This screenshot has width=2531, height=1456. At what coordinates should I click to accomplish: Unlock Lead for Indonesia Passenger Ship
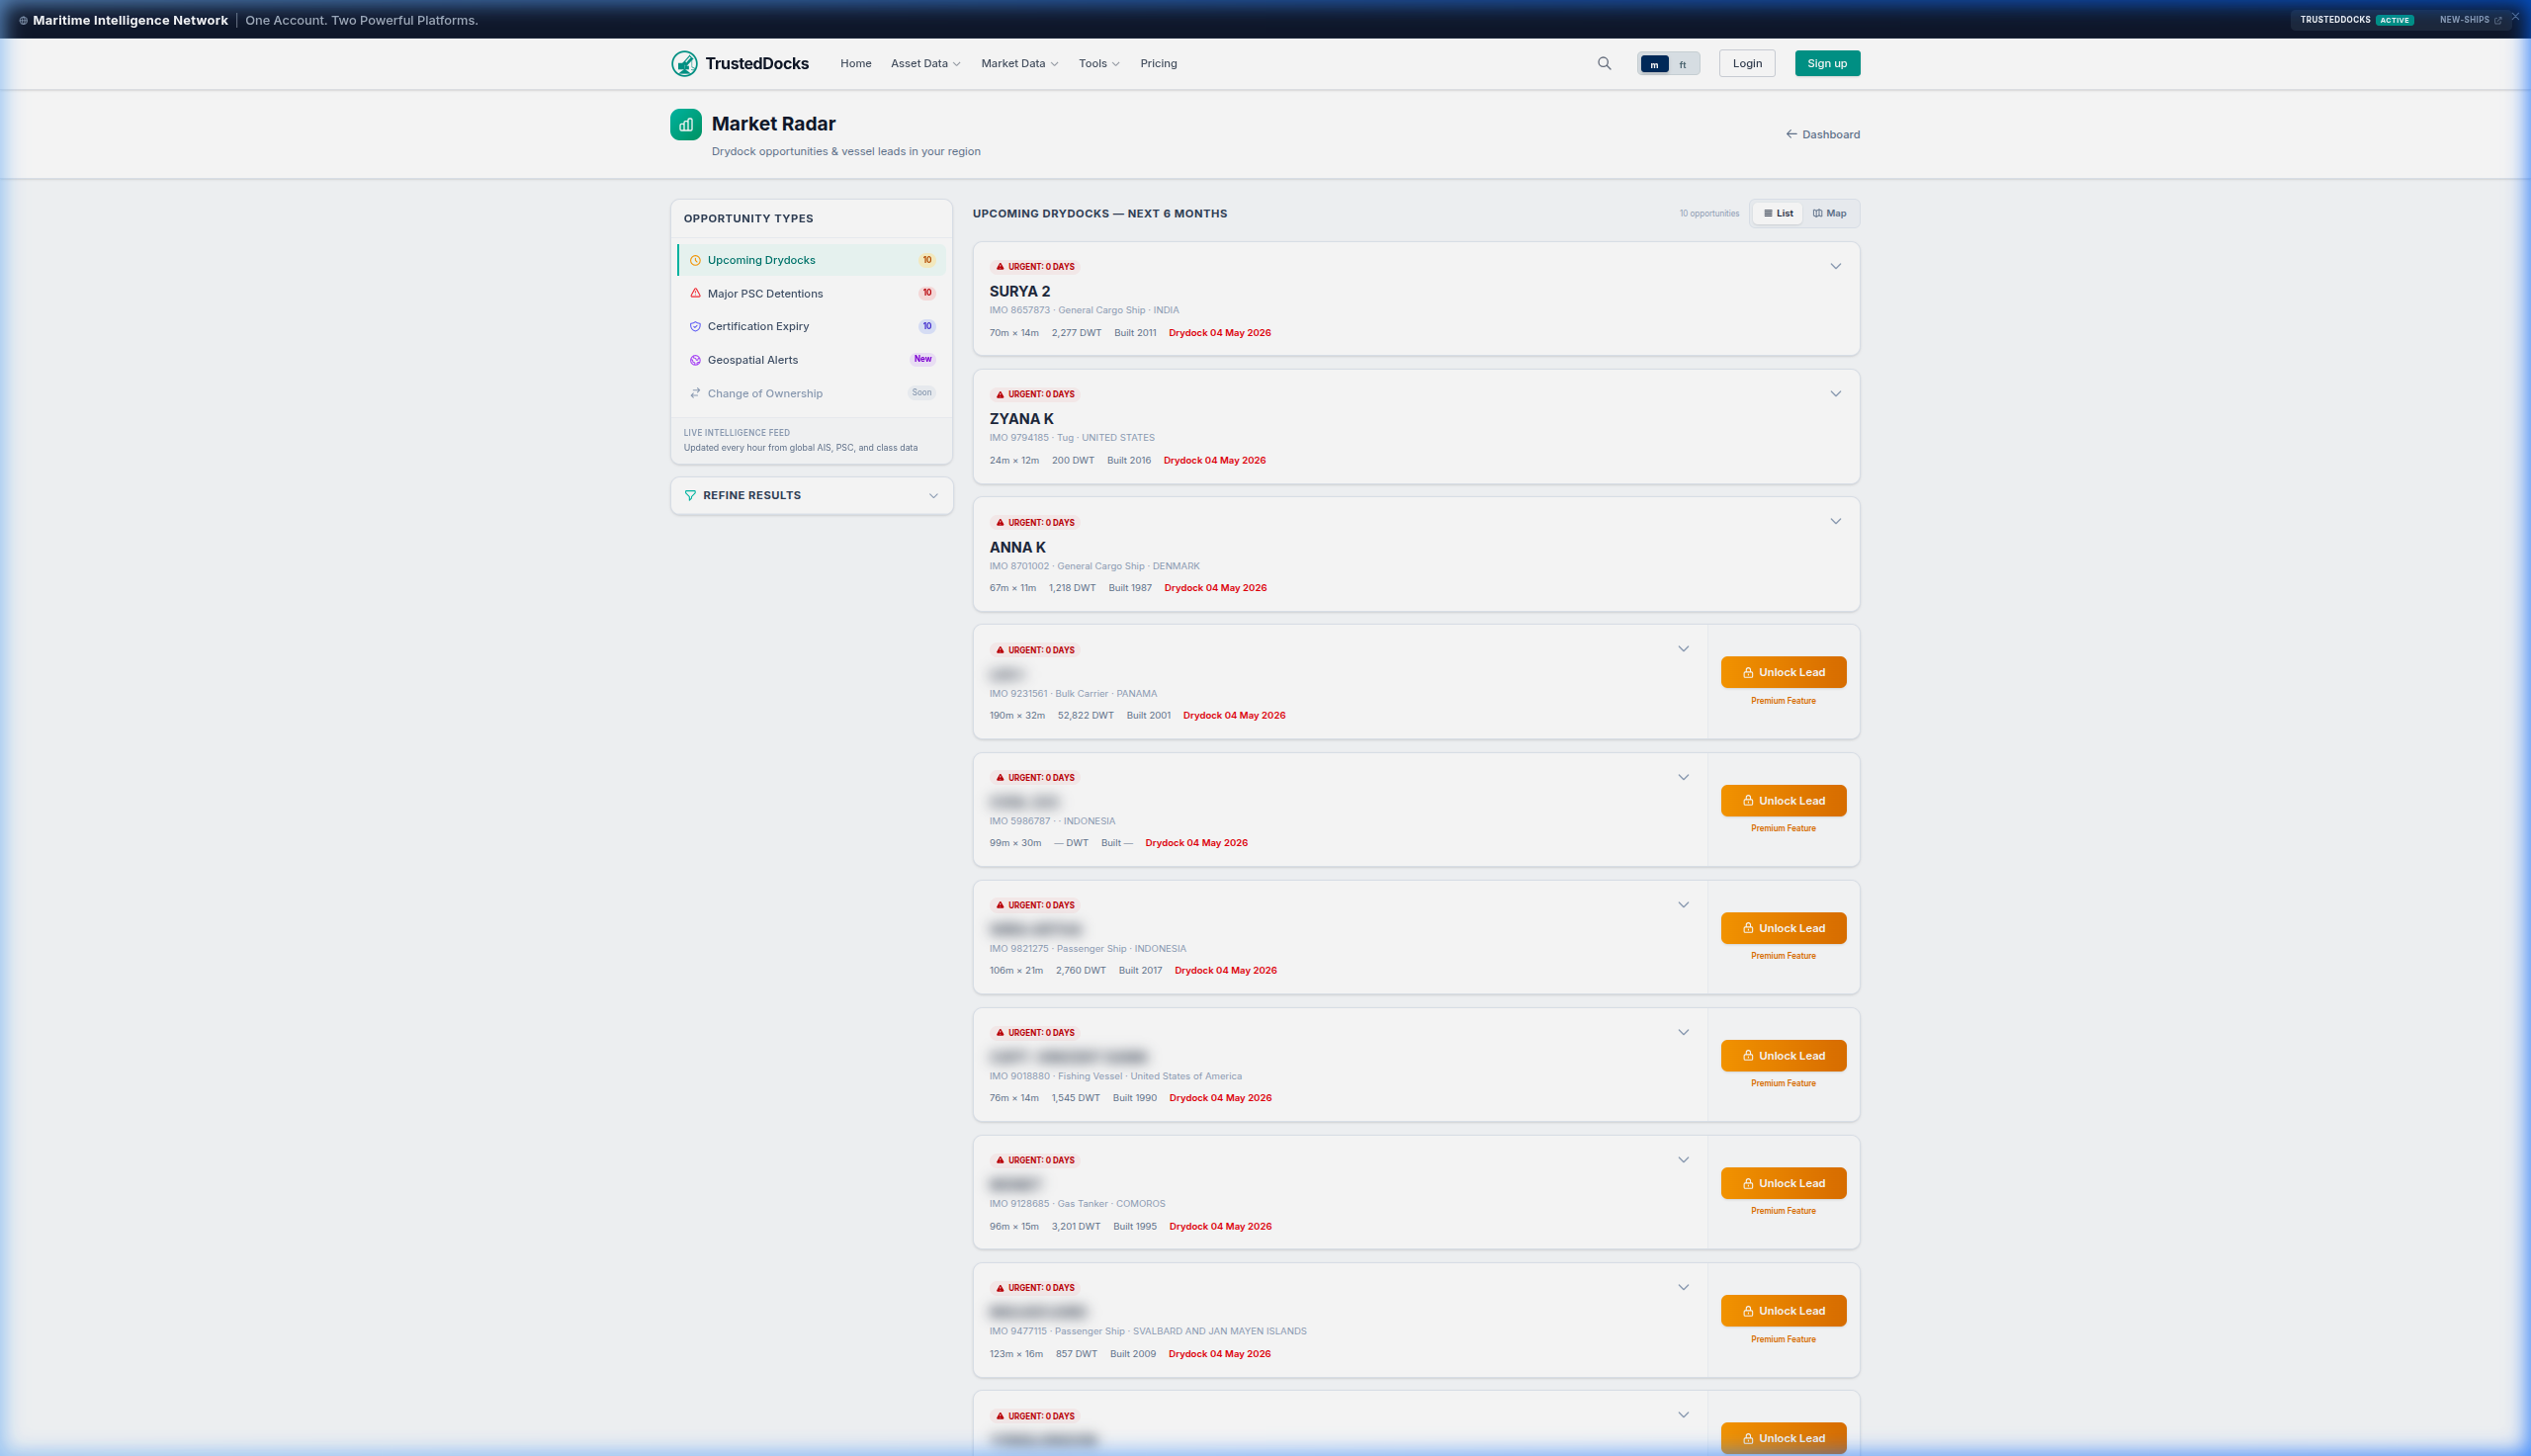click(1783, 928)
